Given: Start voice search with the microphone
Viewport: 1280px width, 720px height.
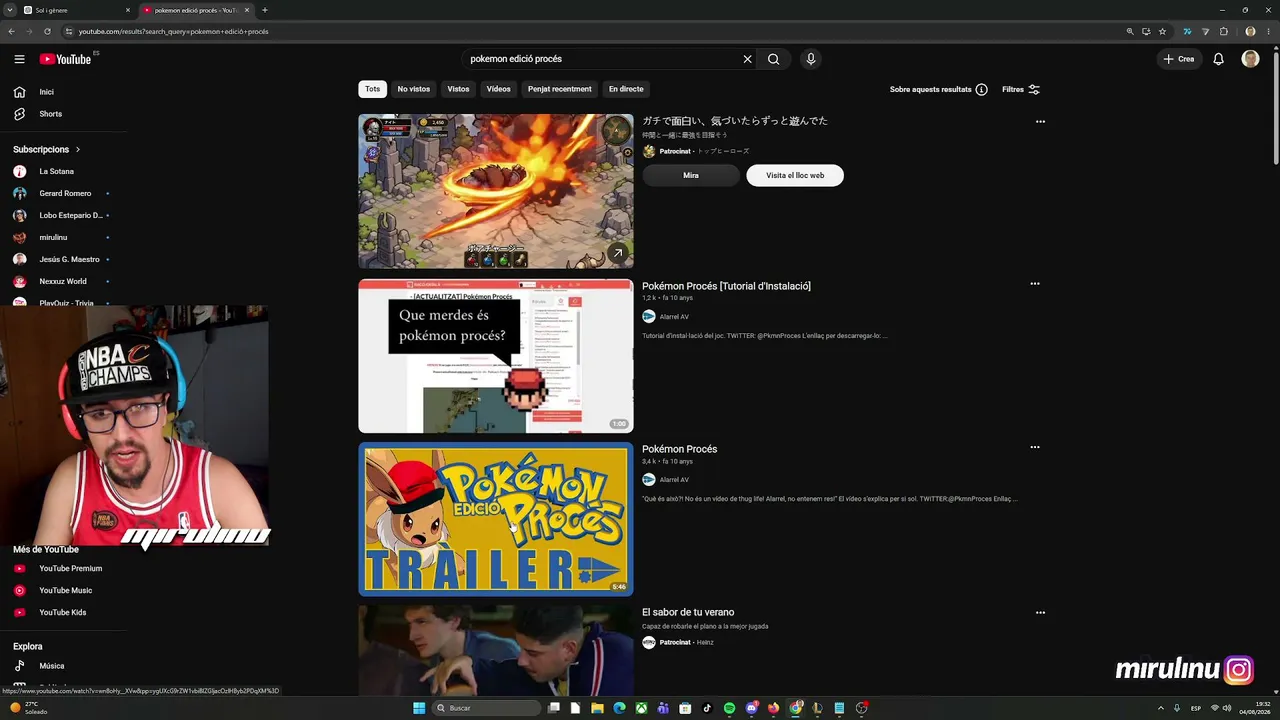Looking at the screenshot, I should (x=811, y=59).
